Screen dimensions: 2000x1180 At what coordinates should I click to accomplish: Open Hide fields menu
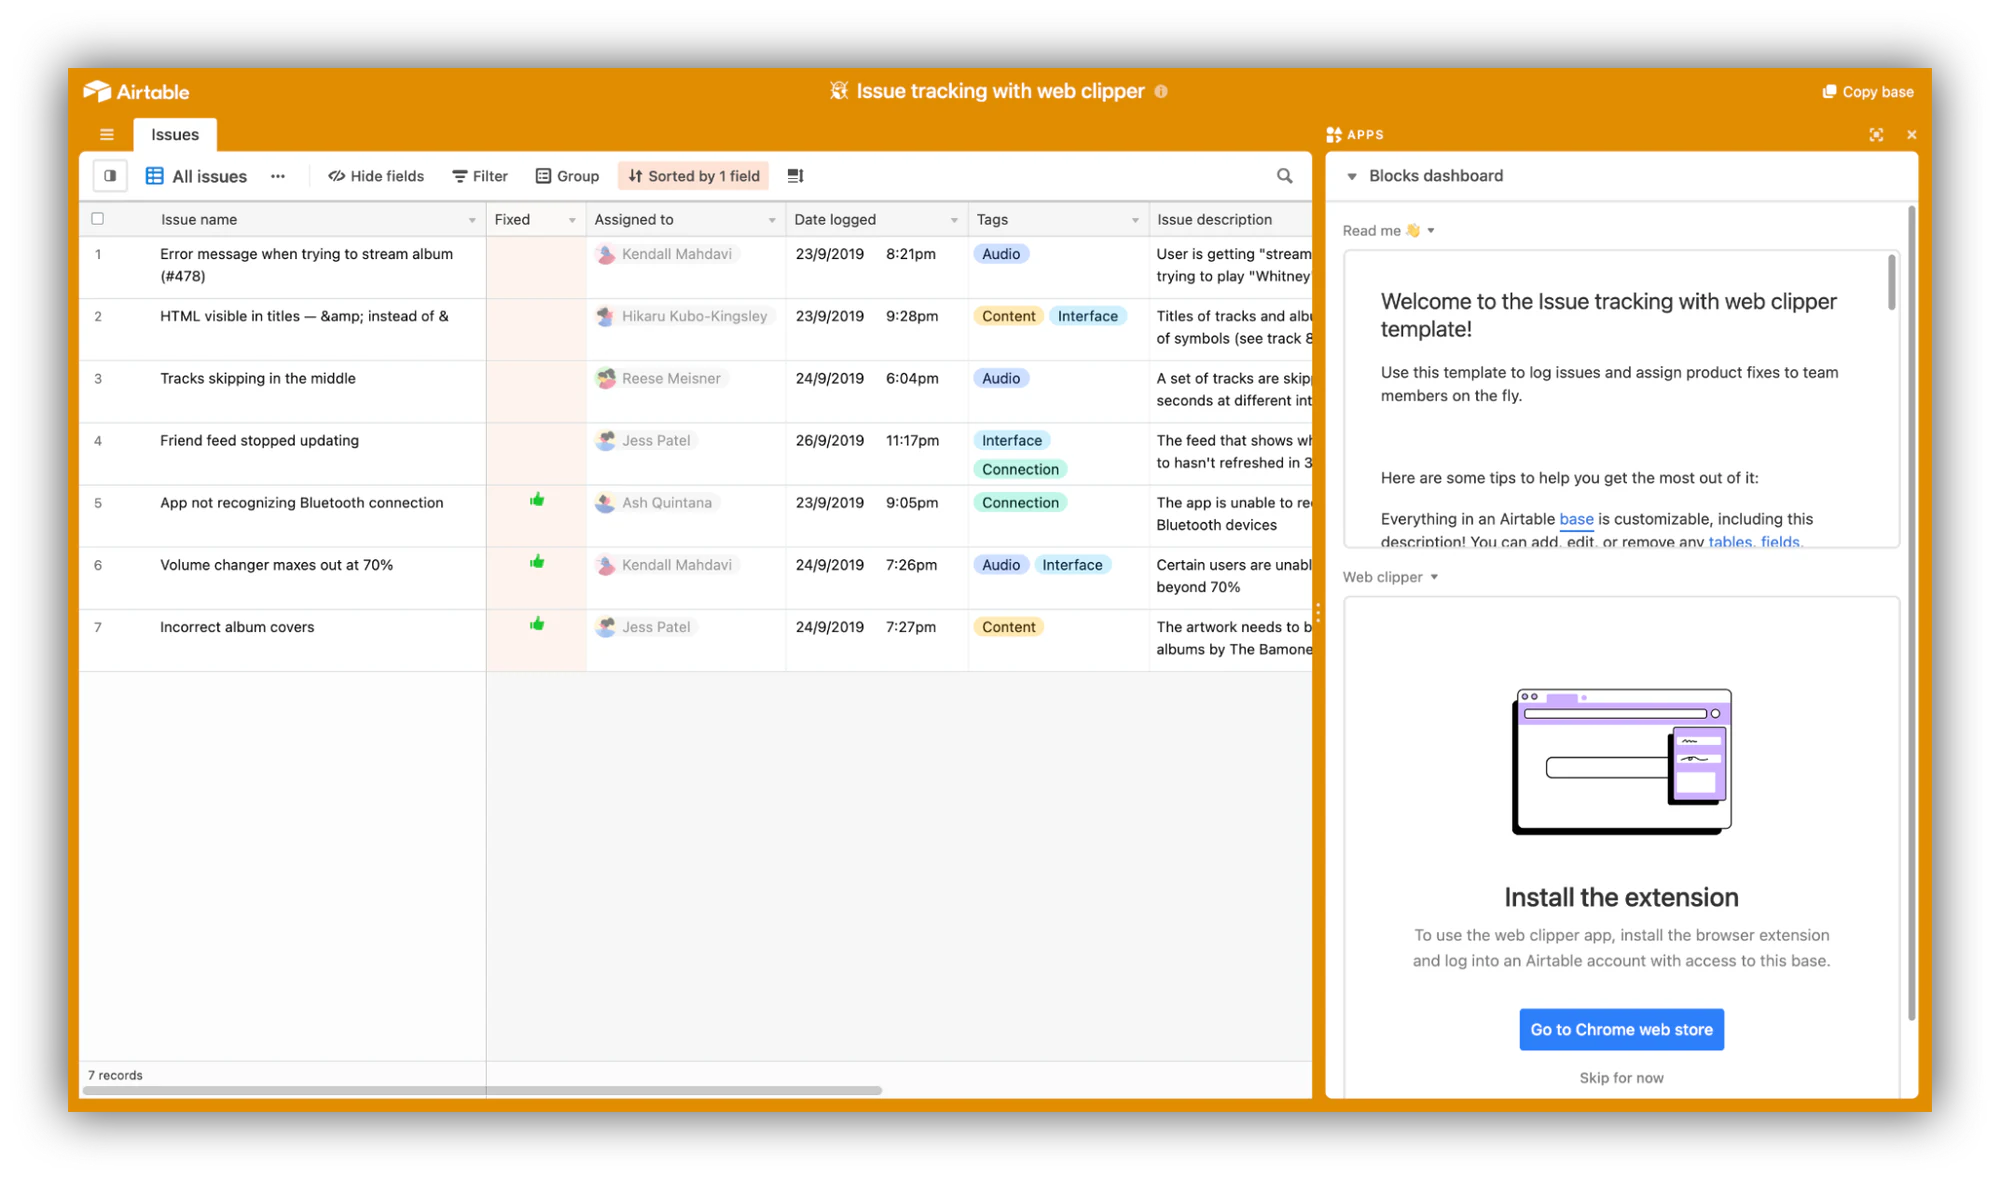[376, 176]
